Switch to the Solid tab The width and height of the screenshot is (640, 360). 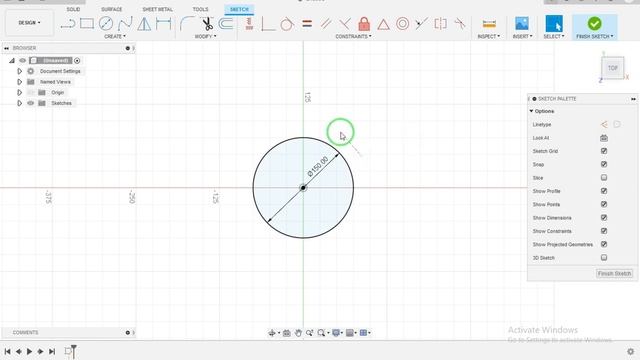coord(73,9)
